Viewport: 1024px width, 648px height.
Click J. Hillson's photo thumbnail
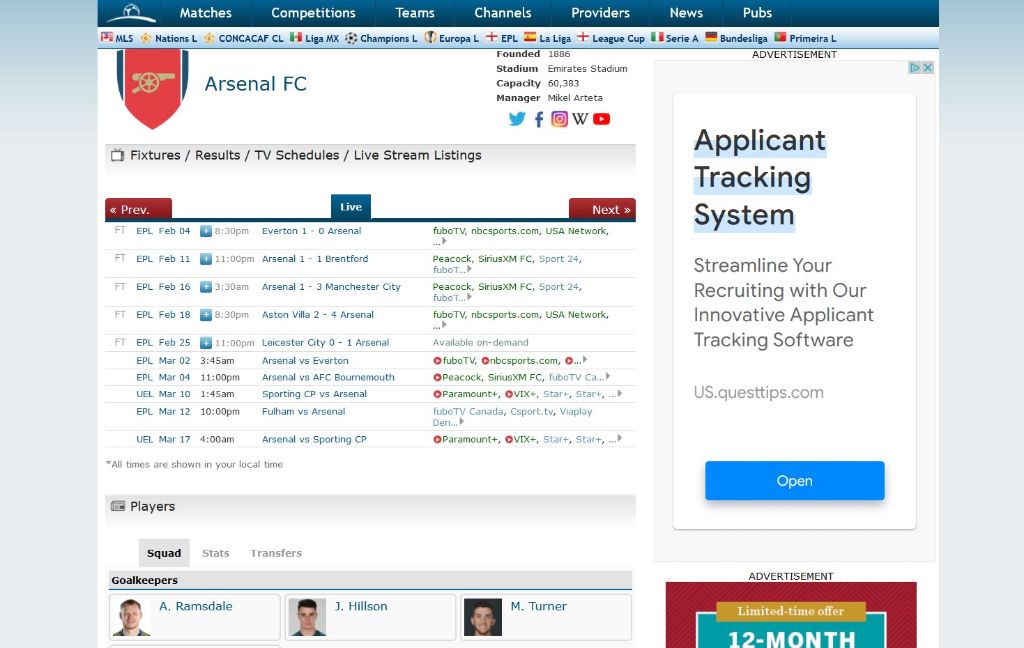[x=307, y=617]
